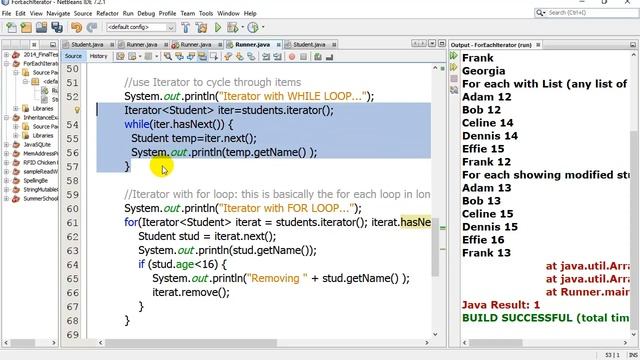Expand the JavaSQLite project node
This screenshot has height=360, width=640.
click(x=7, y=144)
